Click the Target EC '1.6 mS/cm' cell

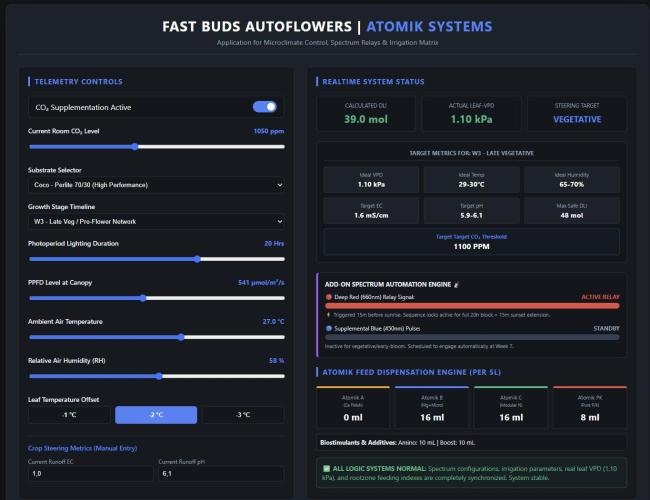click(371, 211)
